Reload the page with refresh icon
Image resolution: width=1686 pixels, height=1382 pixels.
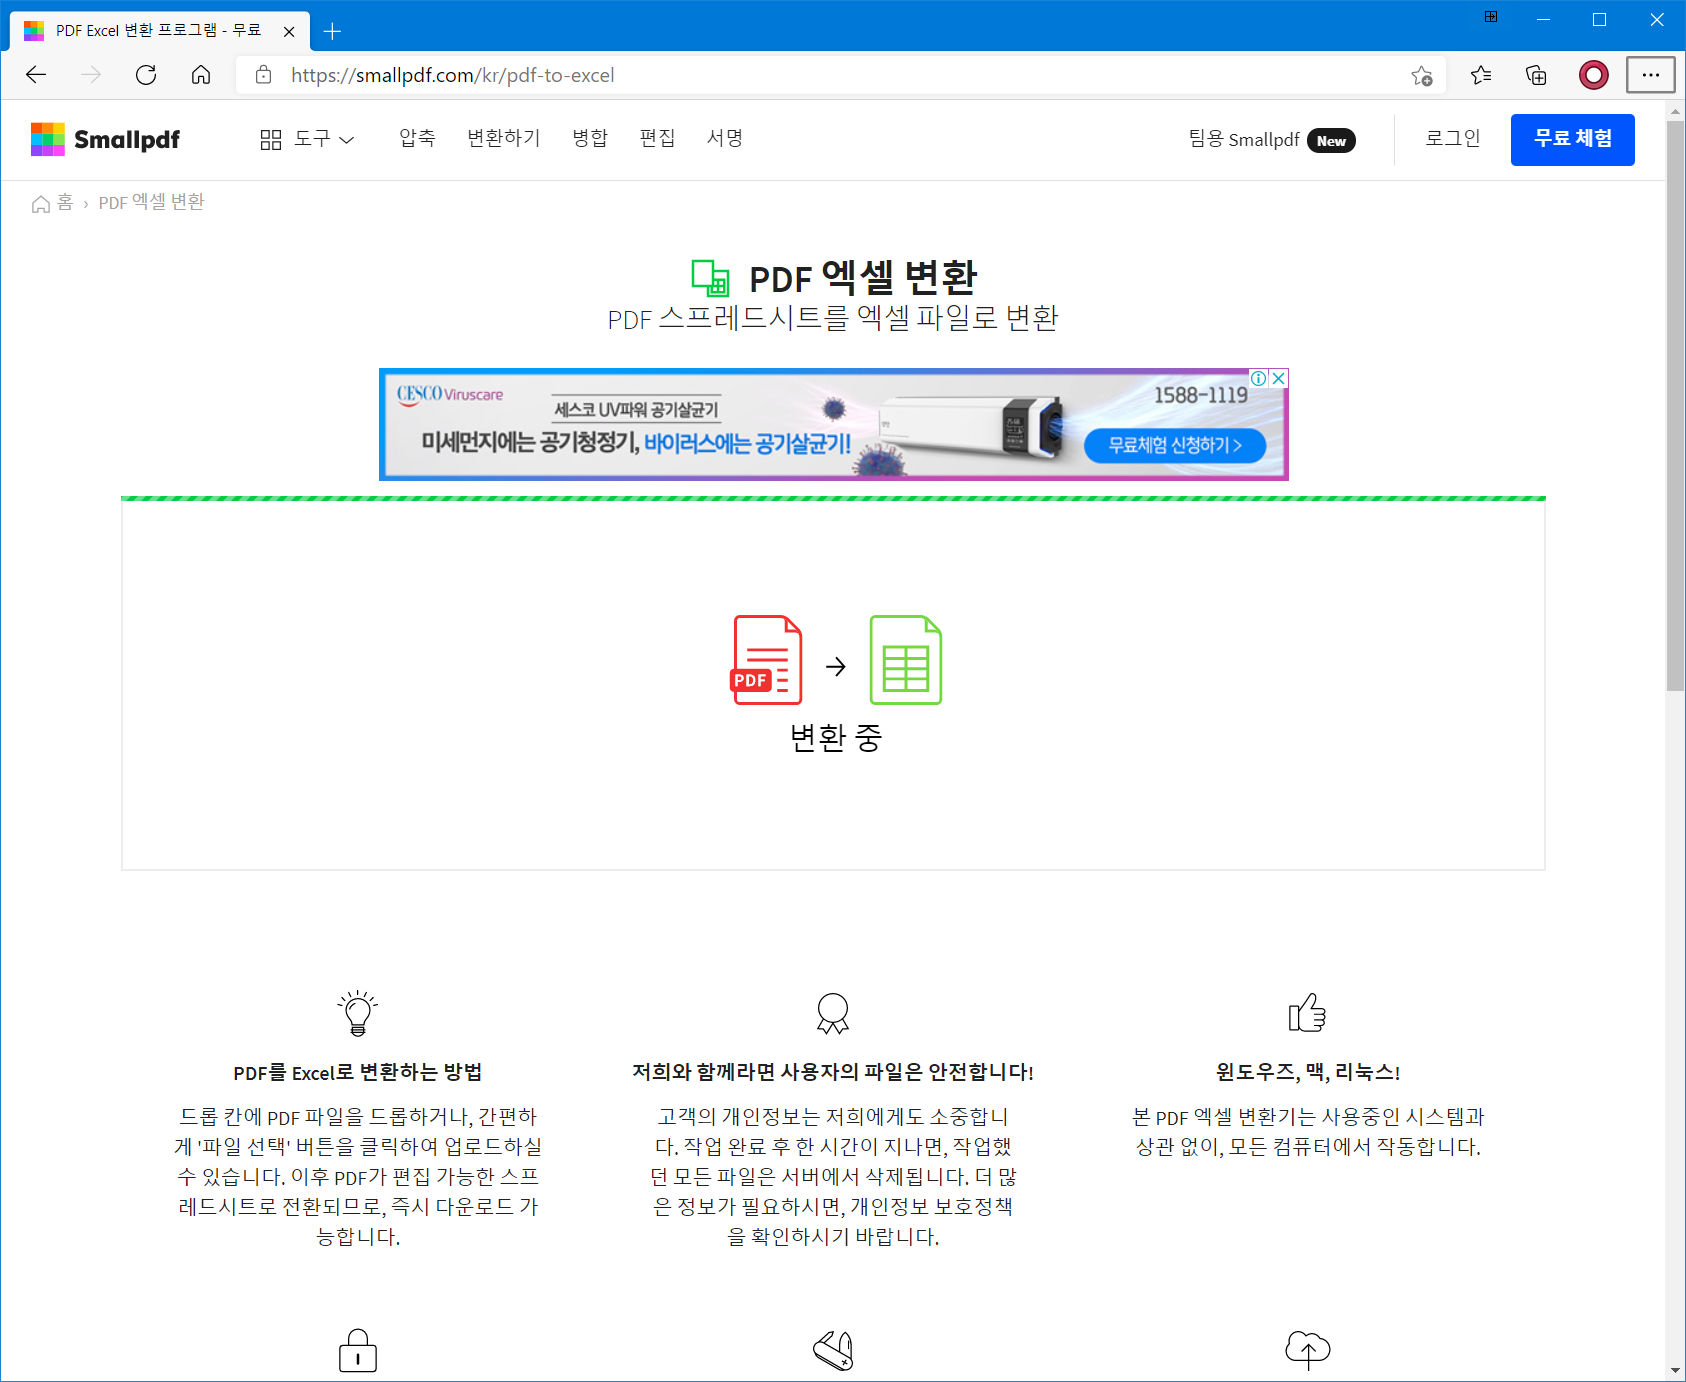coord(146,75)
